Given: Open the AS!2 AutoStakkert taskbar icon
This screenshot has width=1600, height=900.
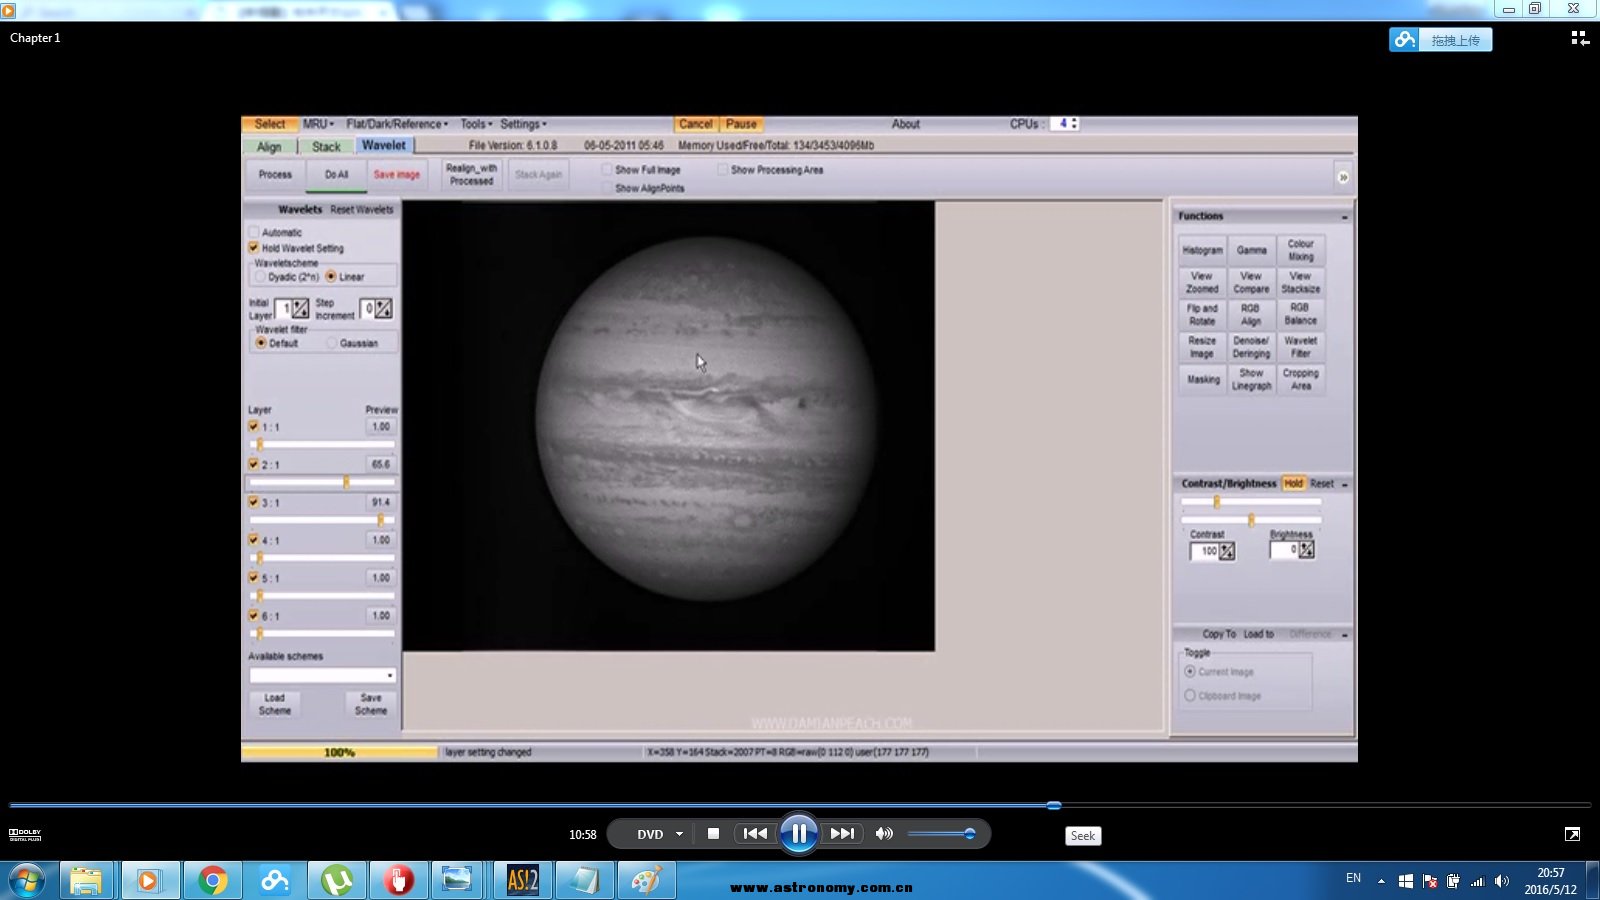Looking at the screenshot, I should coord(522,881).
